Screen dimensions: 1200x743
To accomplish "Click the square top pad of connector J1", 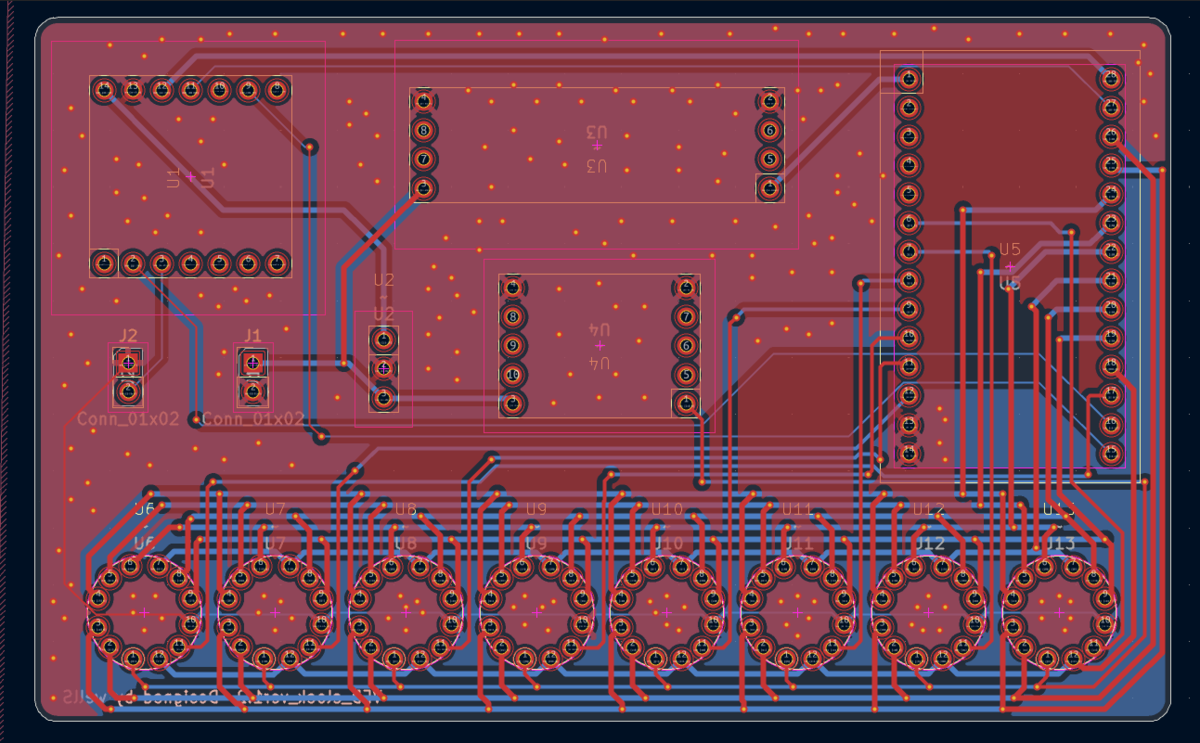I will [253, 361].
